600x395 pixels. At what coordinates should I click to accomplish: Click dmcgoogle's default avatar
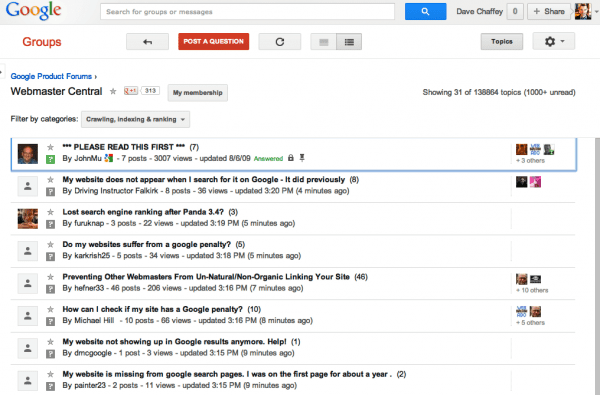28,348
